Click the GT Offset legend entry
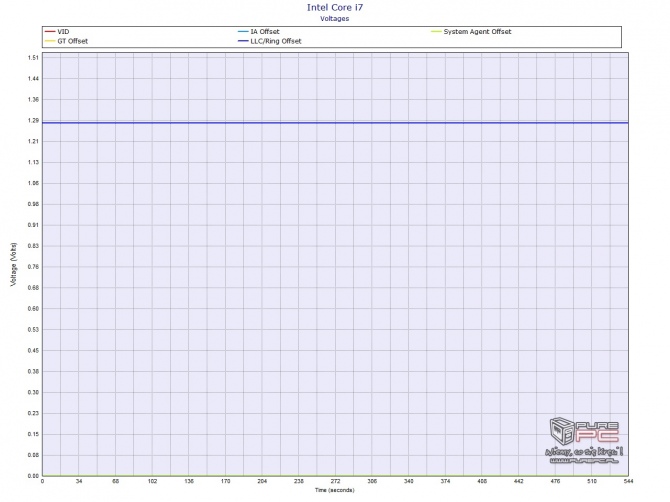The image size is (670, 502). (x=67, y=41)
